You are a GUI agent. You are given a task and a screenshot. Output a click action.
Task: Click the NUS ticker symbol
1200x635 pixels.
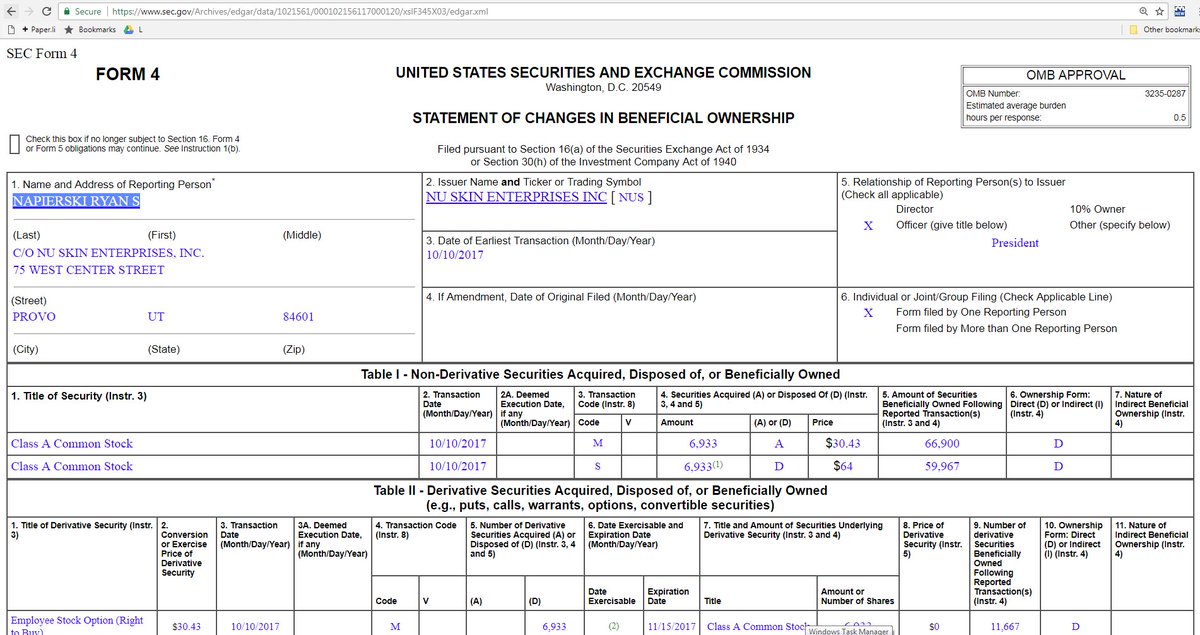point(631,198)
